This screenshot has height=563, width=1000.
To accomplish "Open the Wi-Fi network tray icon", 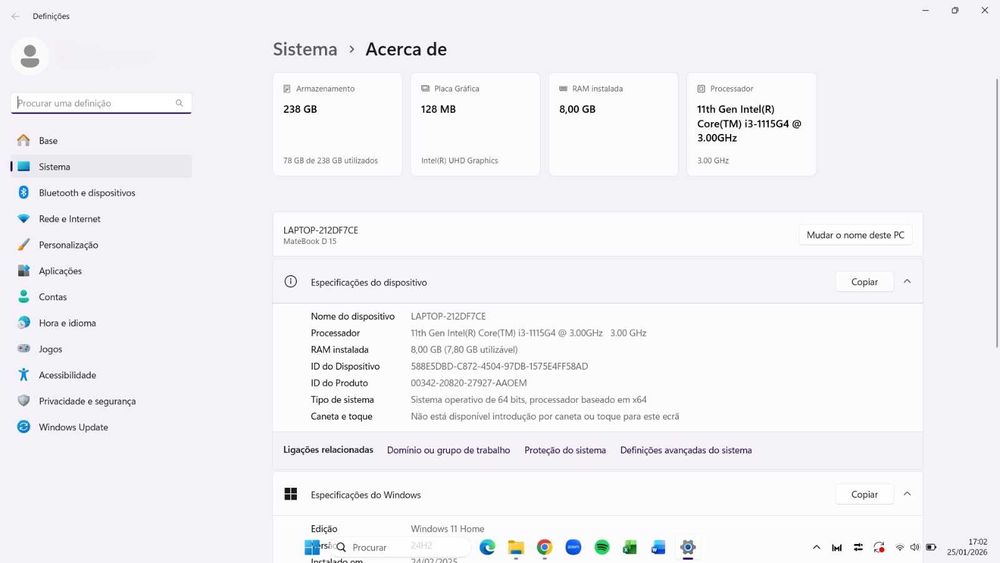I will 900,547.
